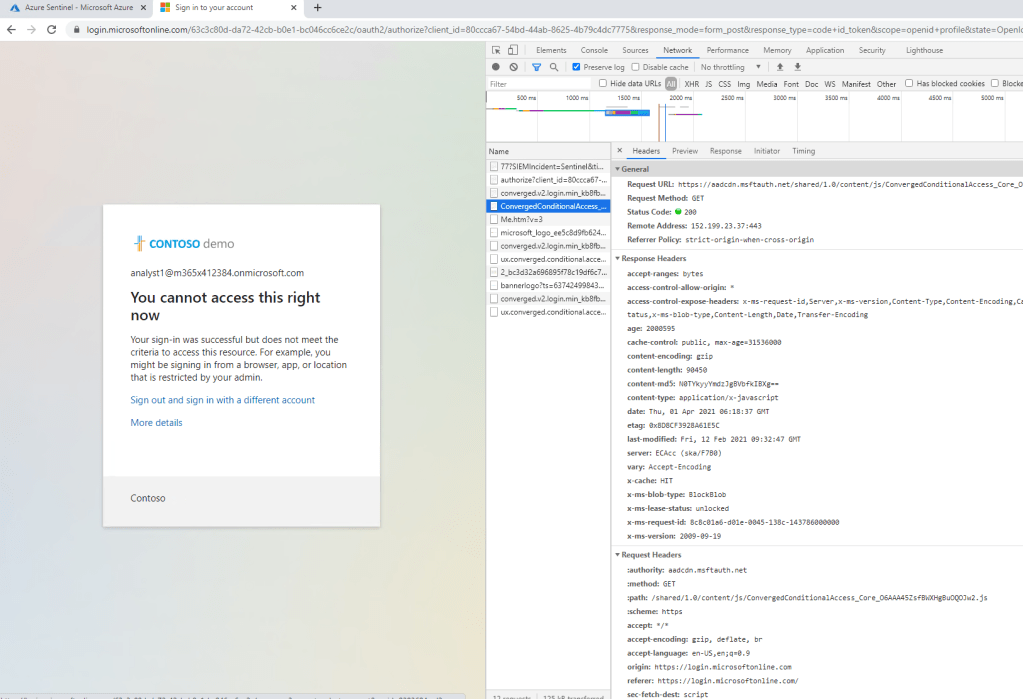Click the More details link
Image resolution: width=1023 pixels, height=699 pixels.
click(156, 423)
